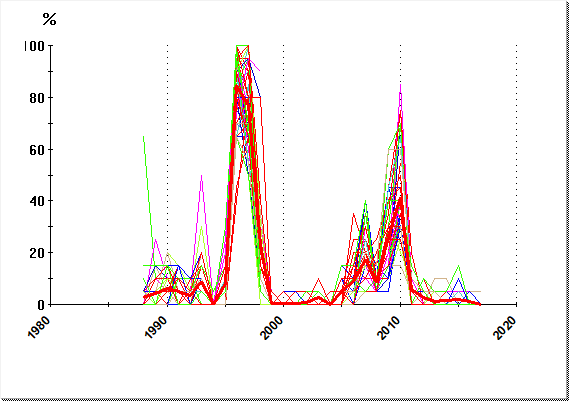This screenshot has width=569, height=401.
Task: Click the 20 y-axis label
Action: pos(37,253)
